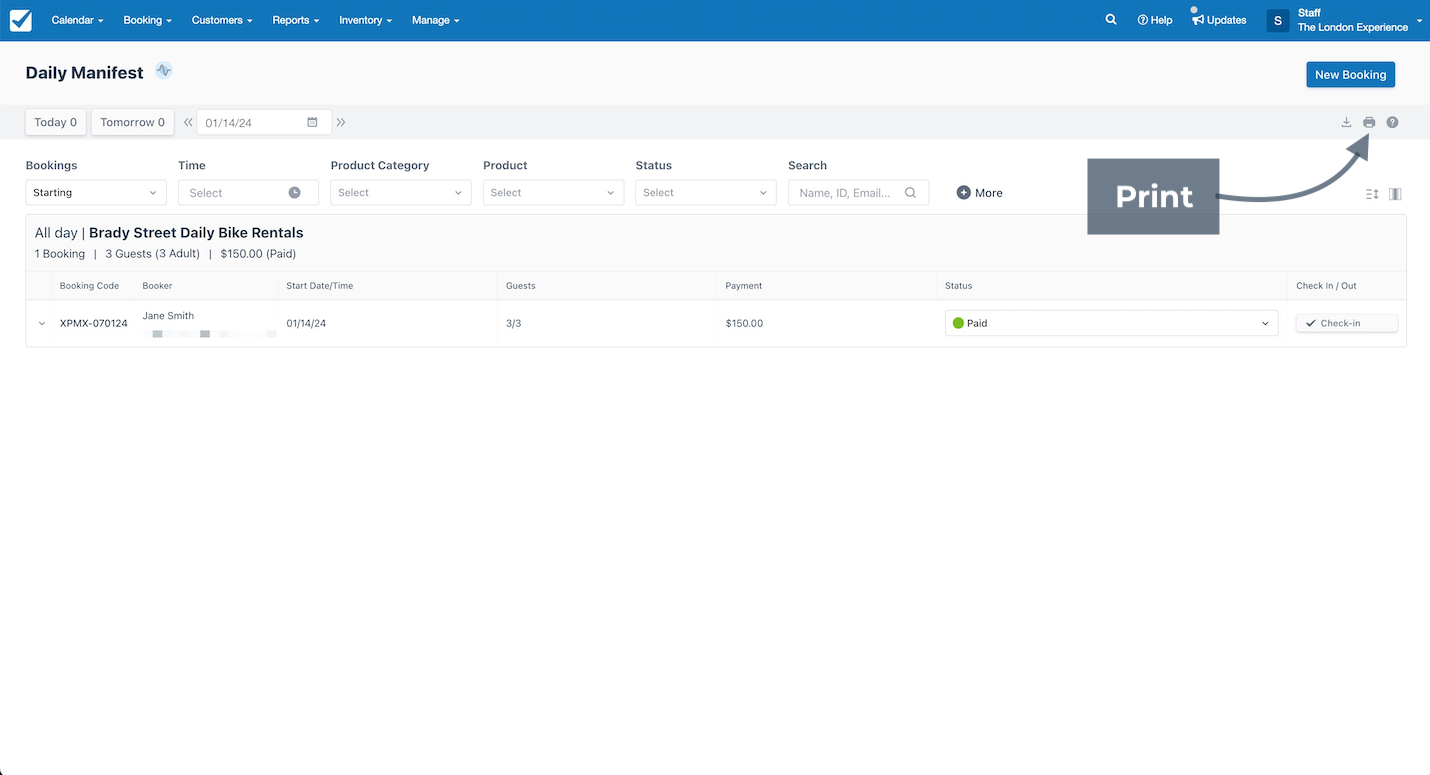The width and height of the screenshot is (1430, 775).
Task: Print the manifest via printer icon
Action: 1369,122
